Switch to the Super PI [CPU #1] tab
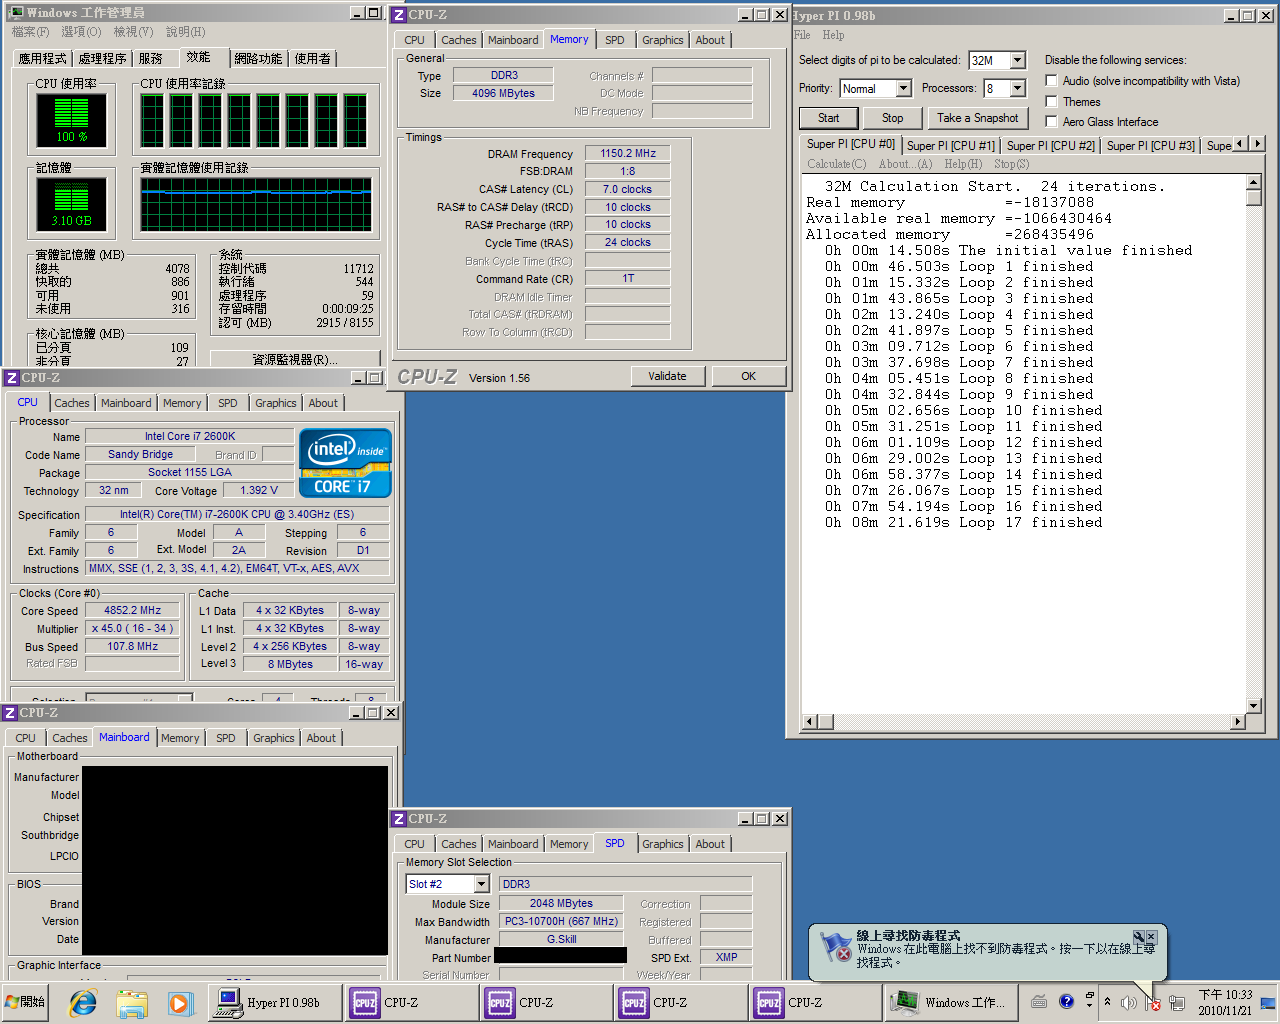 [950, 146]
